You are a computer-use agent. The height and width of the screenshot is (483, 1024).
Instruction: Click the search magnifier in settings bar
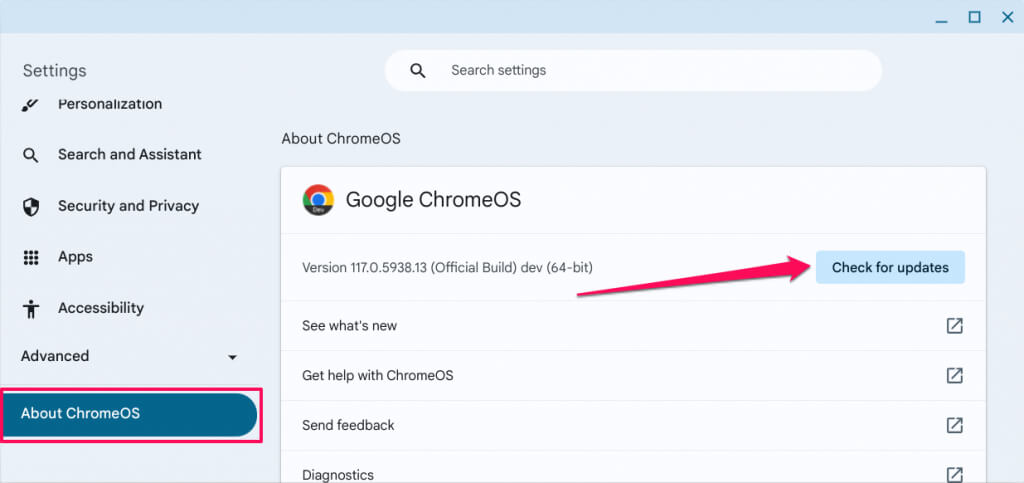[418, 71]
